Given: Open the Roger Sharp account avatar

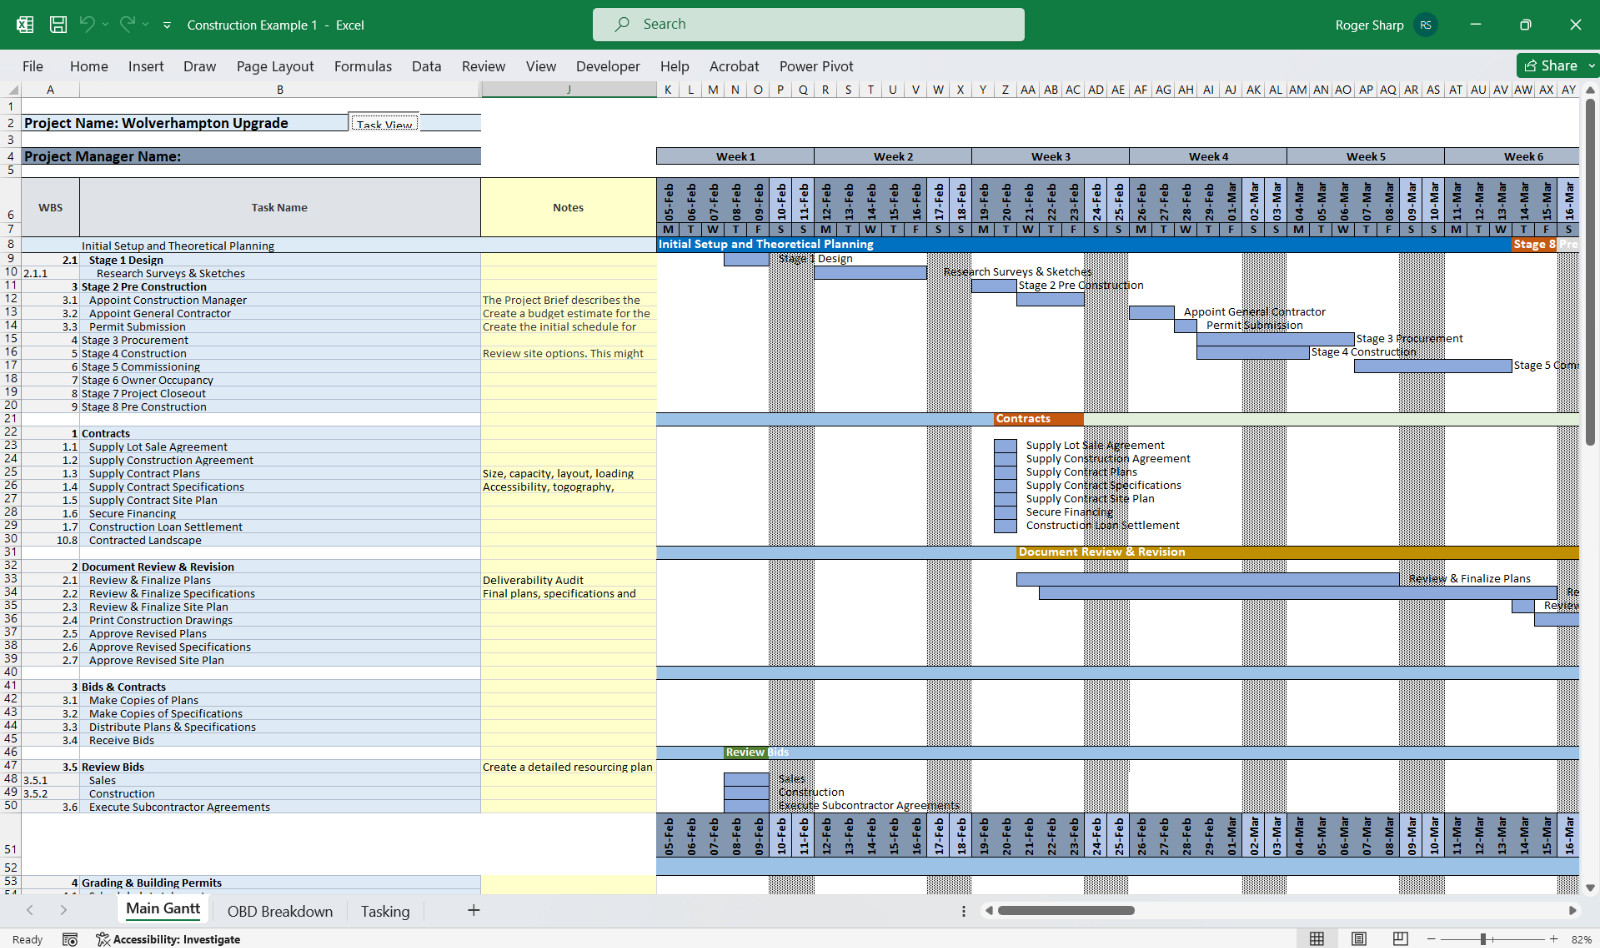Looking at the screenshot, I should [1426, 25].
